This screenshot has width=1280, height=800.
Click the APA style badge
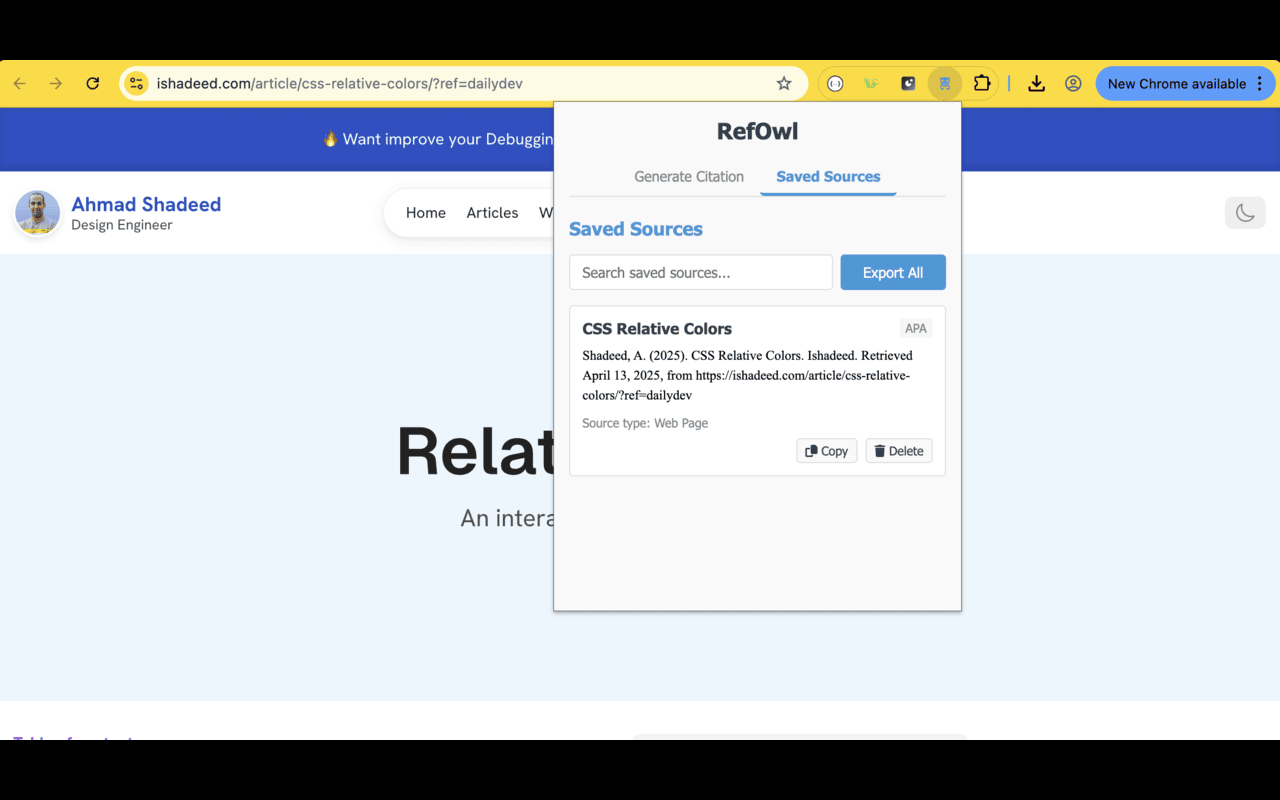[916, 328]
